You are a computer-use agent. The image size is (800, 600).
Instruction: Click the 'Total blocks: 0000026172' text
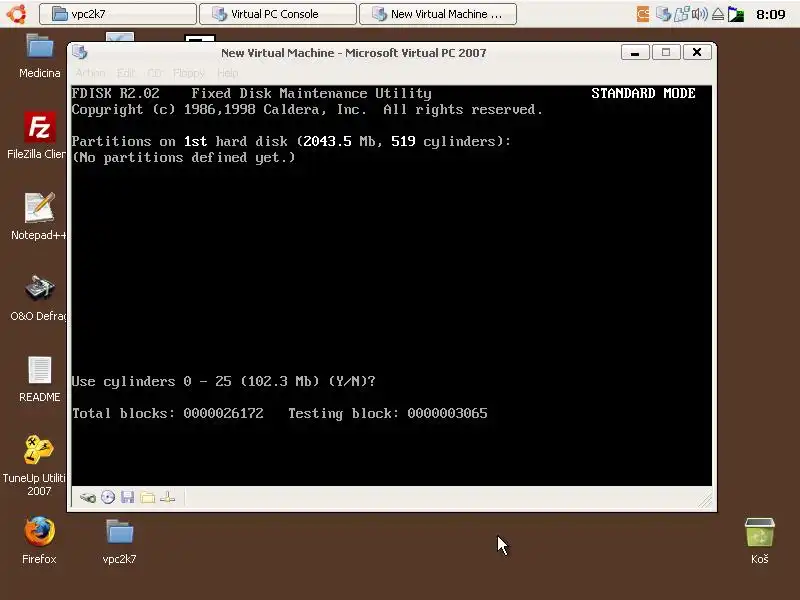tap(167, 413)
